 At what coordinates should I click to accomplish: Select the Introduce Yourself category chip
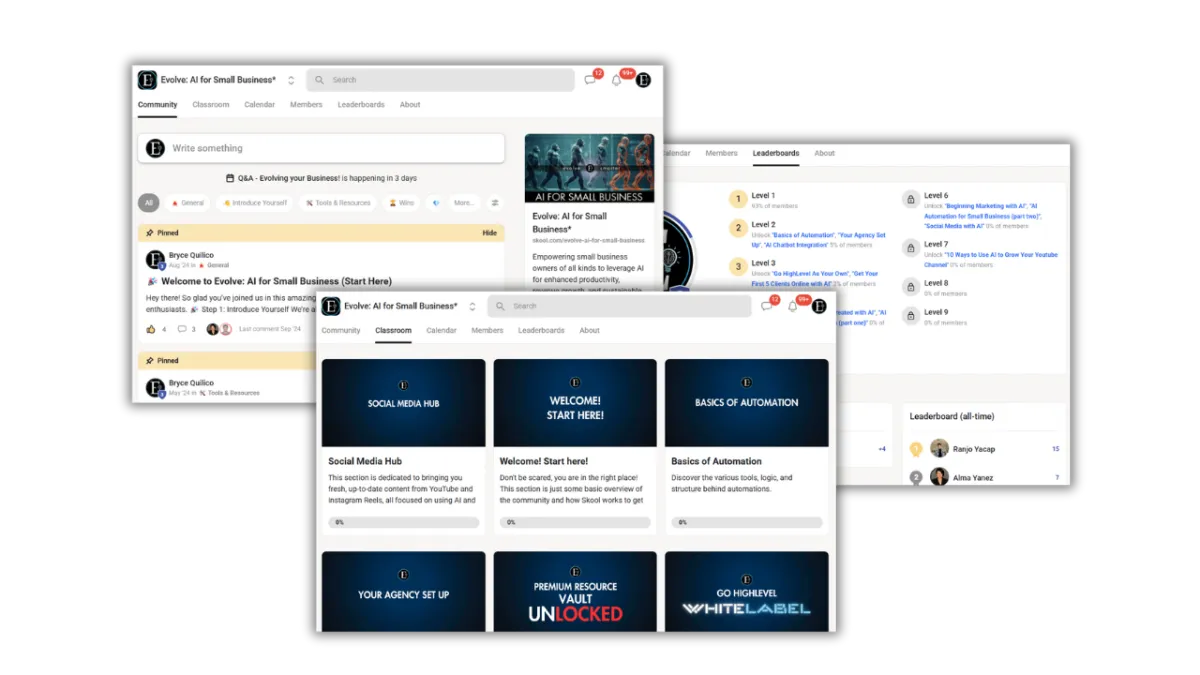point(255,203)
